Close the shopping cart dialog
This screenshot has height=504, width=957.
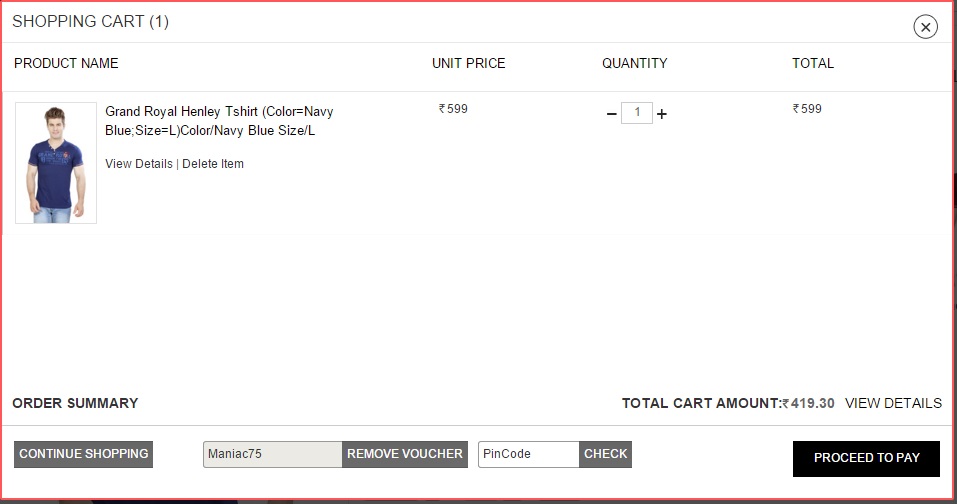[x=925, y=27]
